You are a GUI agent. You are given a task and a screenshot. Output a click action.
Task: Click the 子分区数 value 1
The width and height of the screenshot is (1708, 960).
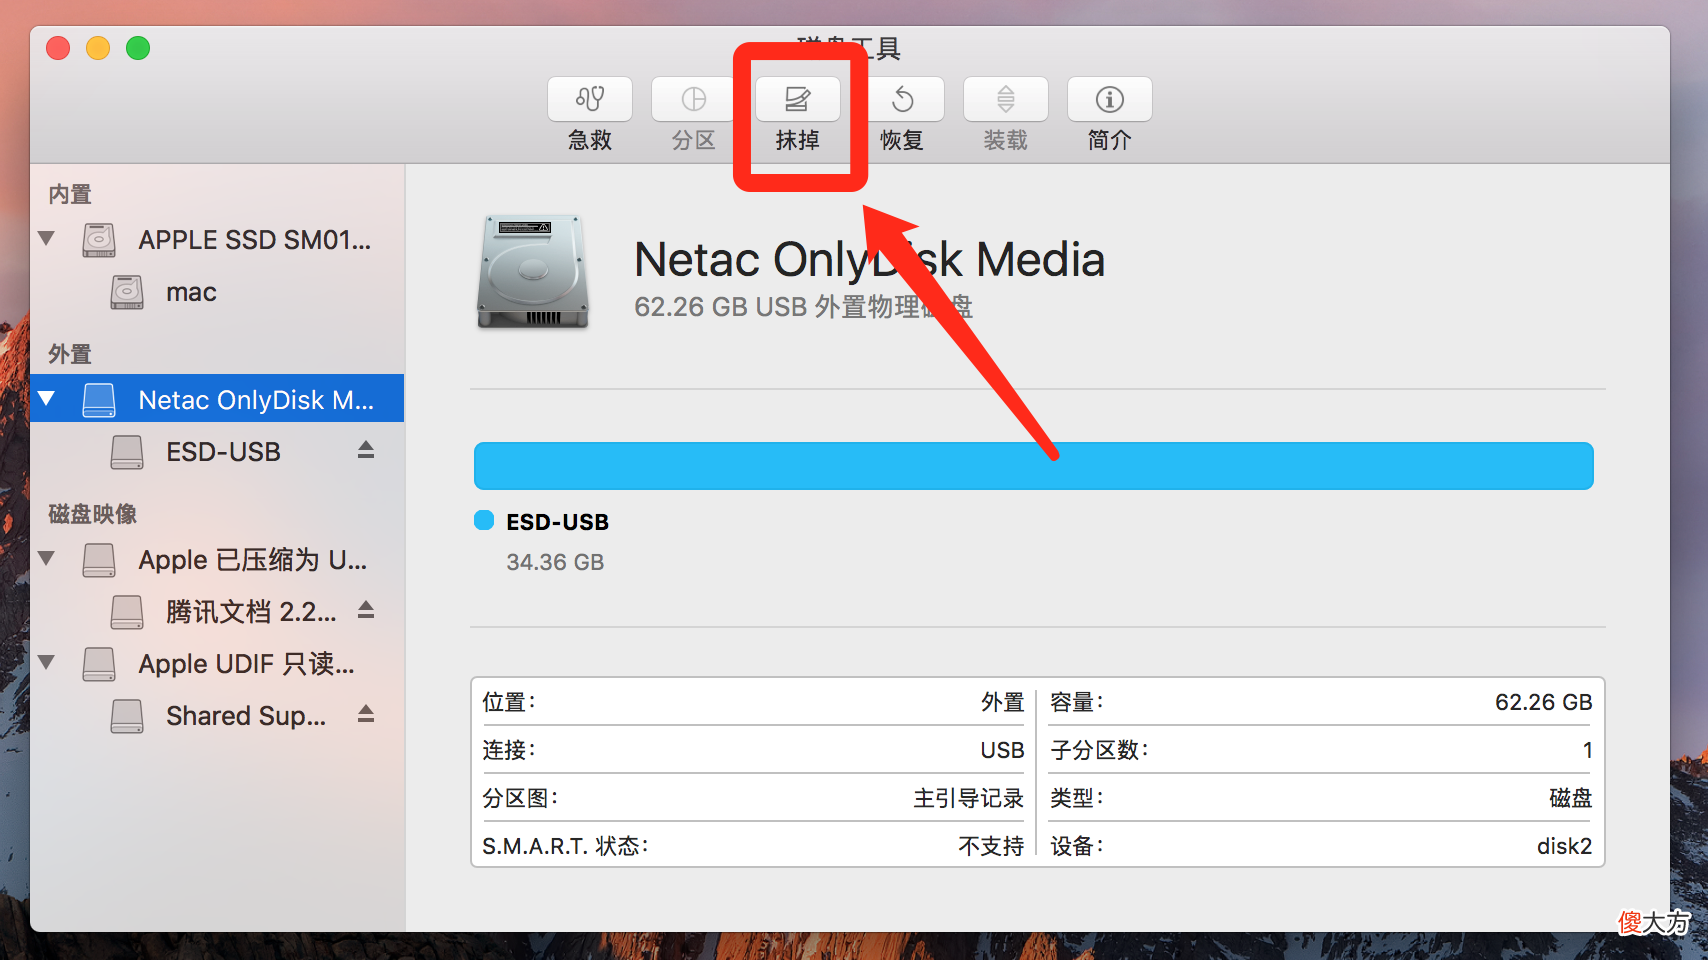point(1587,750)
